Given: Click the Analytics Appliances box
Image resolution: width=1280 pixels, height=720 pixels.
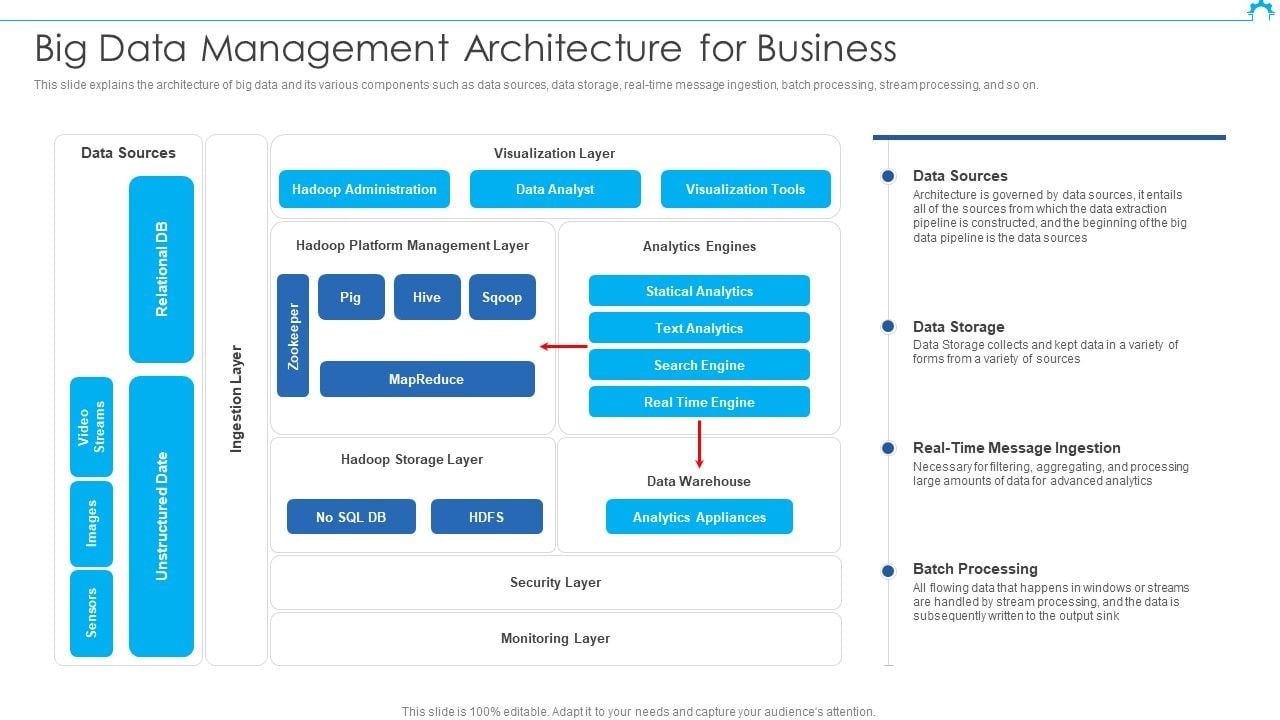Looking at the screenshot, I should point(699,517).
